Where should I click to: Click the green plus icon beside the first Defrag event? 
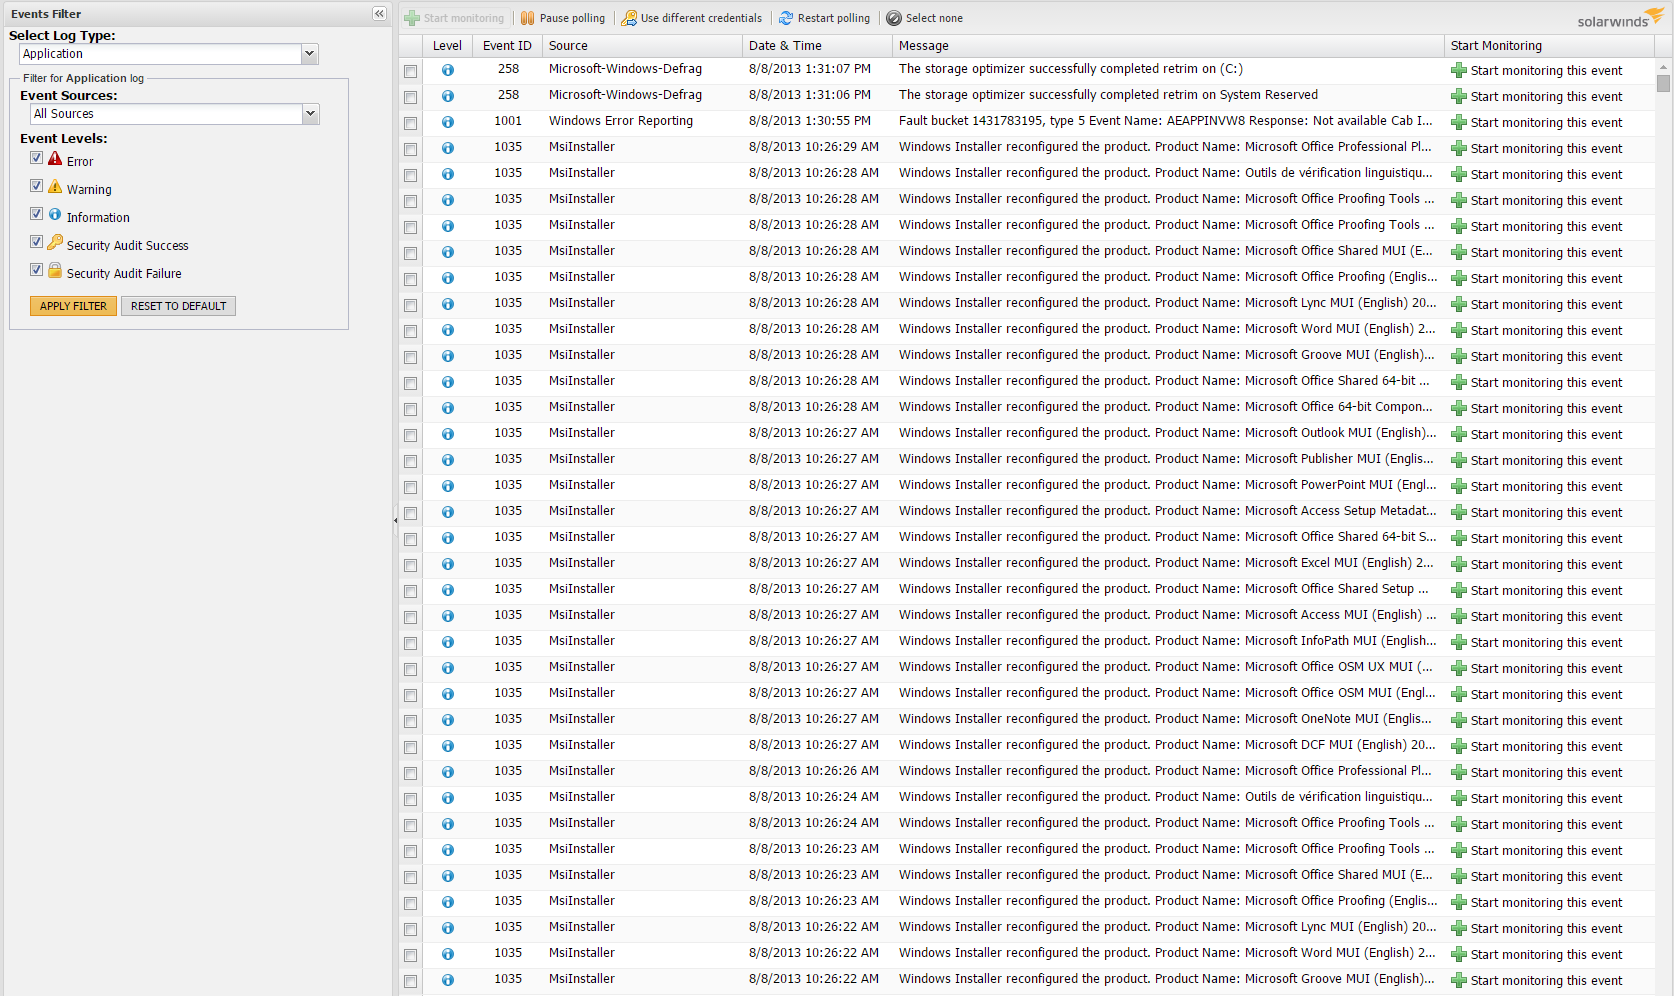click(x=1459, y=70)
